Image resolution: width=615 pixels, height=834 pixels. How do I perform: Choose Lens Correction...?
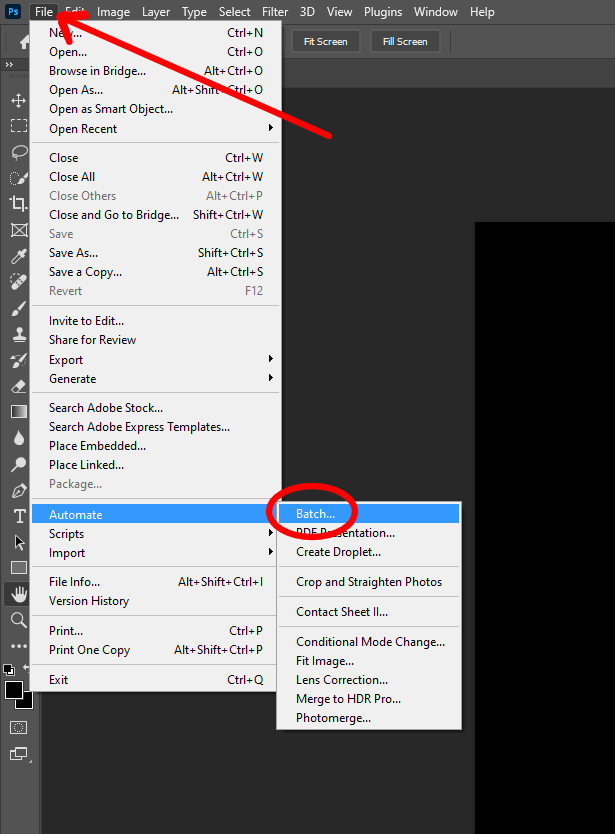[x=369, y=680]
